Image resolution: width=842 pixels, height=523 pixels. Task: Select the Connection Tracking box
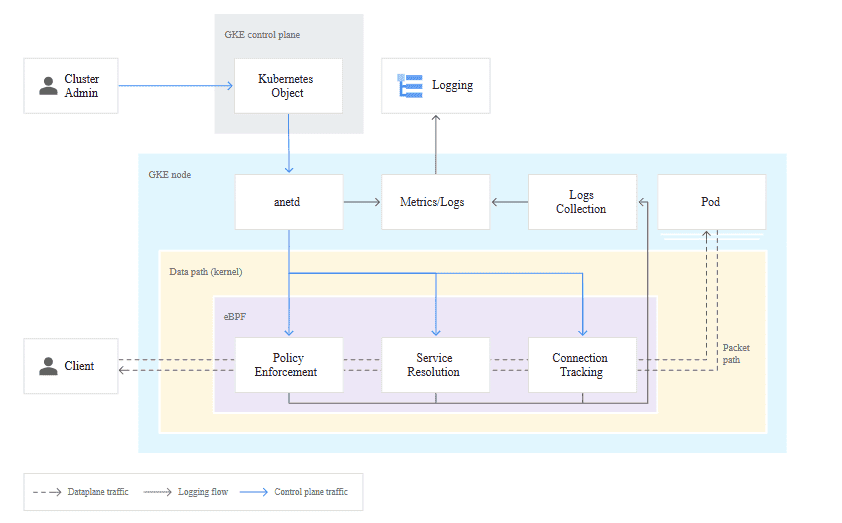click(x=583, y=365)
